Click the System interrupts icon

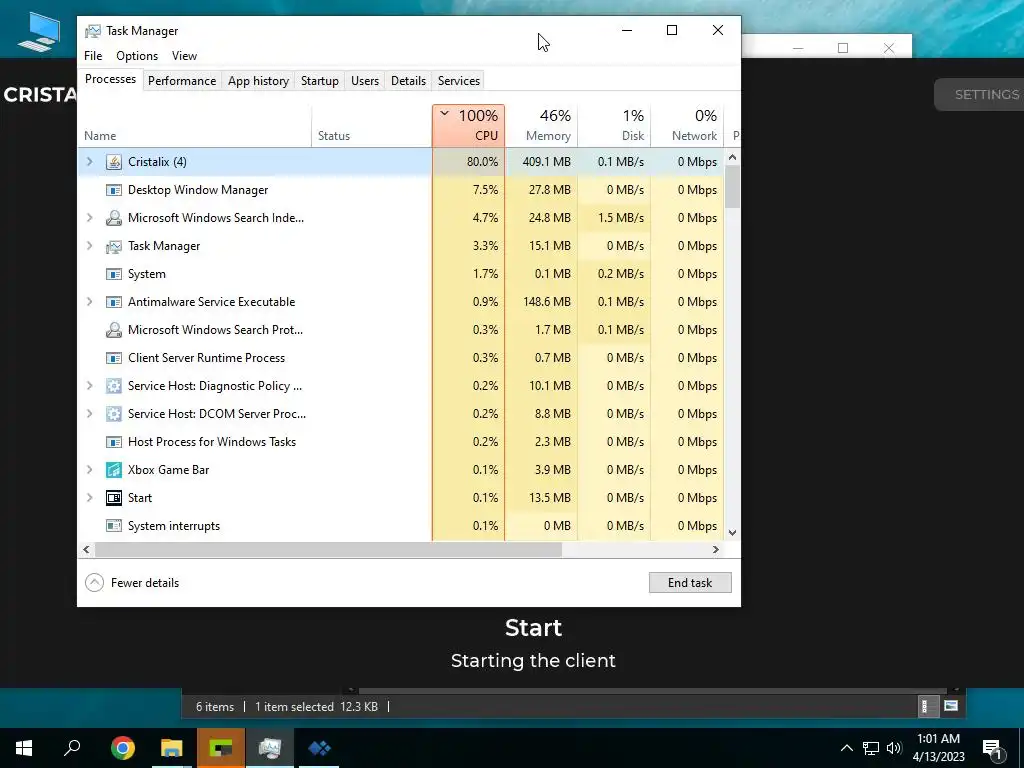tap(114, 526)
